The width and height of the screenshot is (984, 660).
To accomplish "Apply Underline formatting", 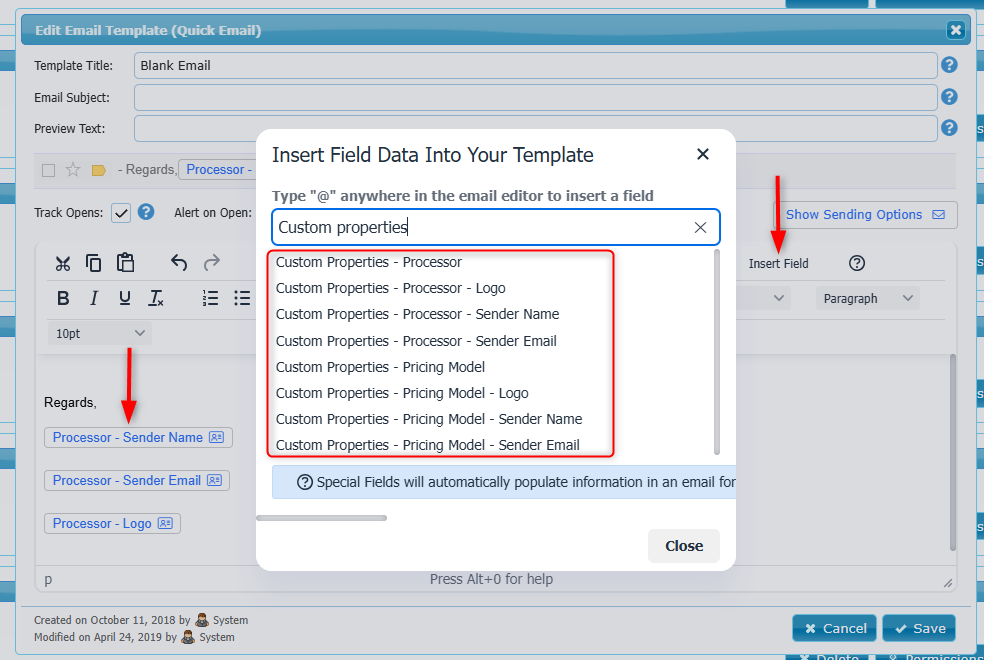I will click(x=125, y=298).
